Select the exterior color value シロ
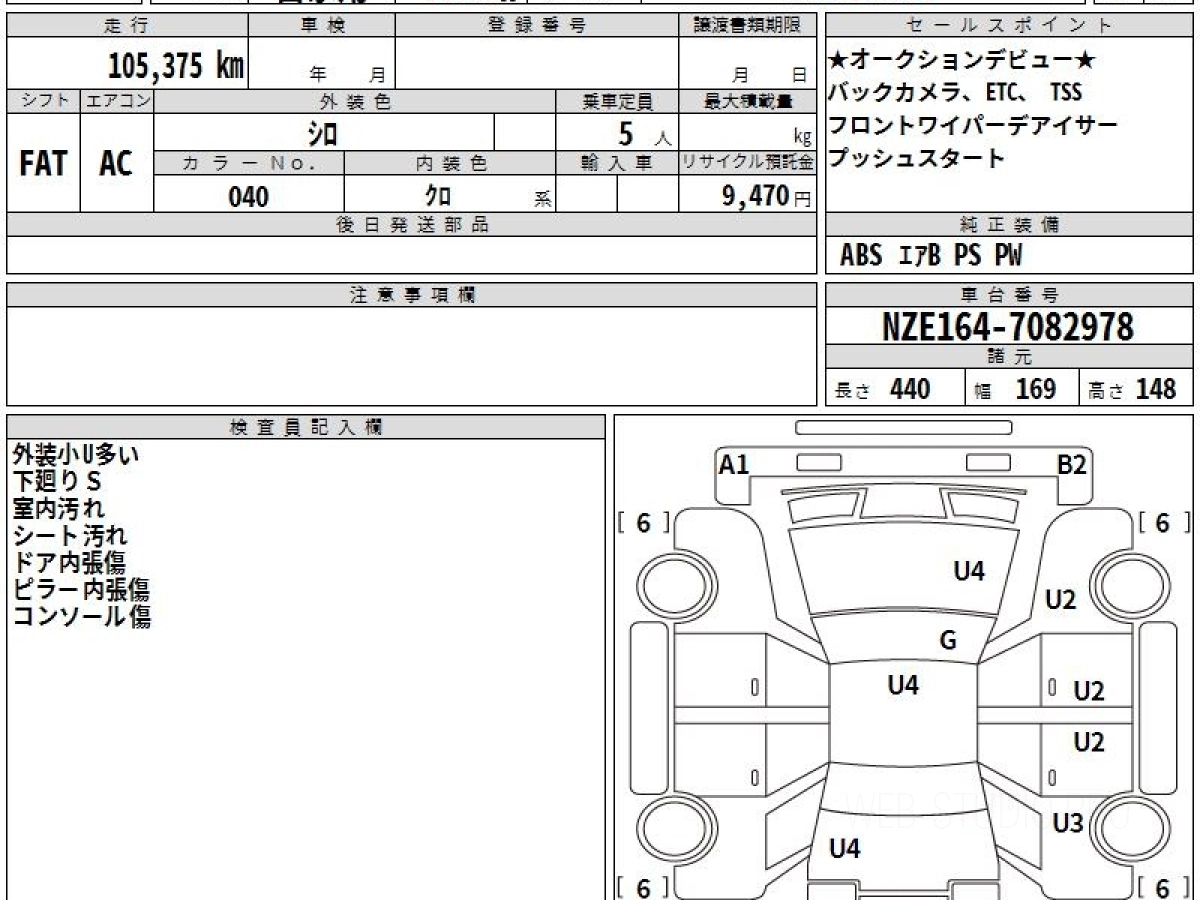Image resolution: width=1200 pixels, height=900 pixels. [x=323, y=133]
